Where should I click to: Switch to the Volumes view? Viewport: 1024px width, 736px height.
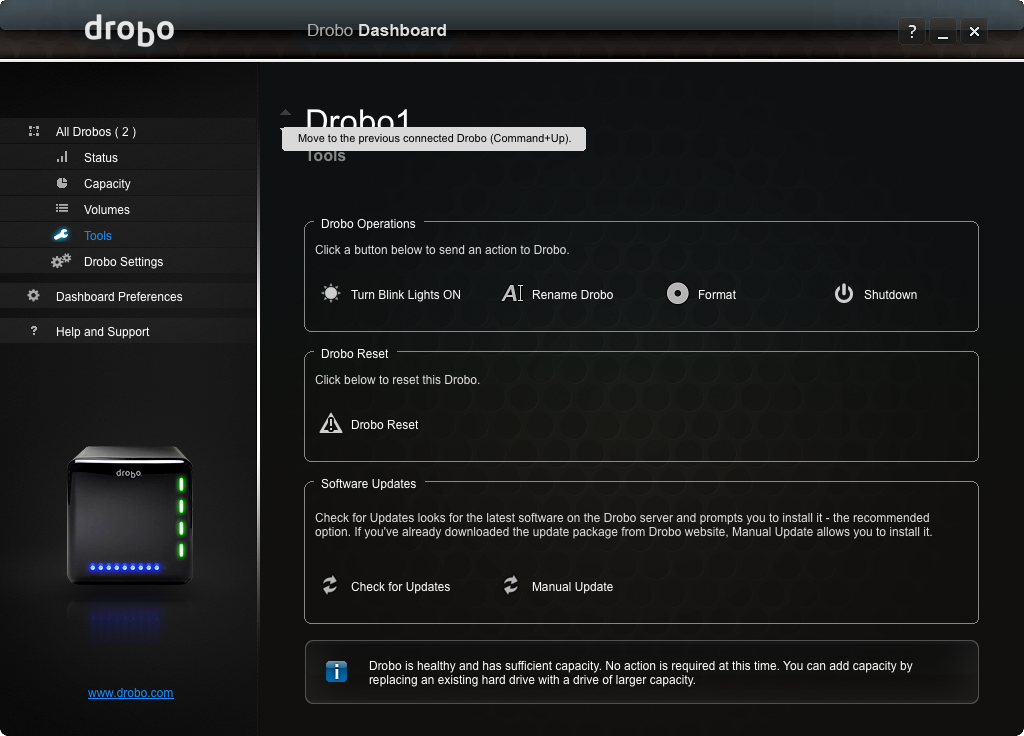(x=107, y=210)
